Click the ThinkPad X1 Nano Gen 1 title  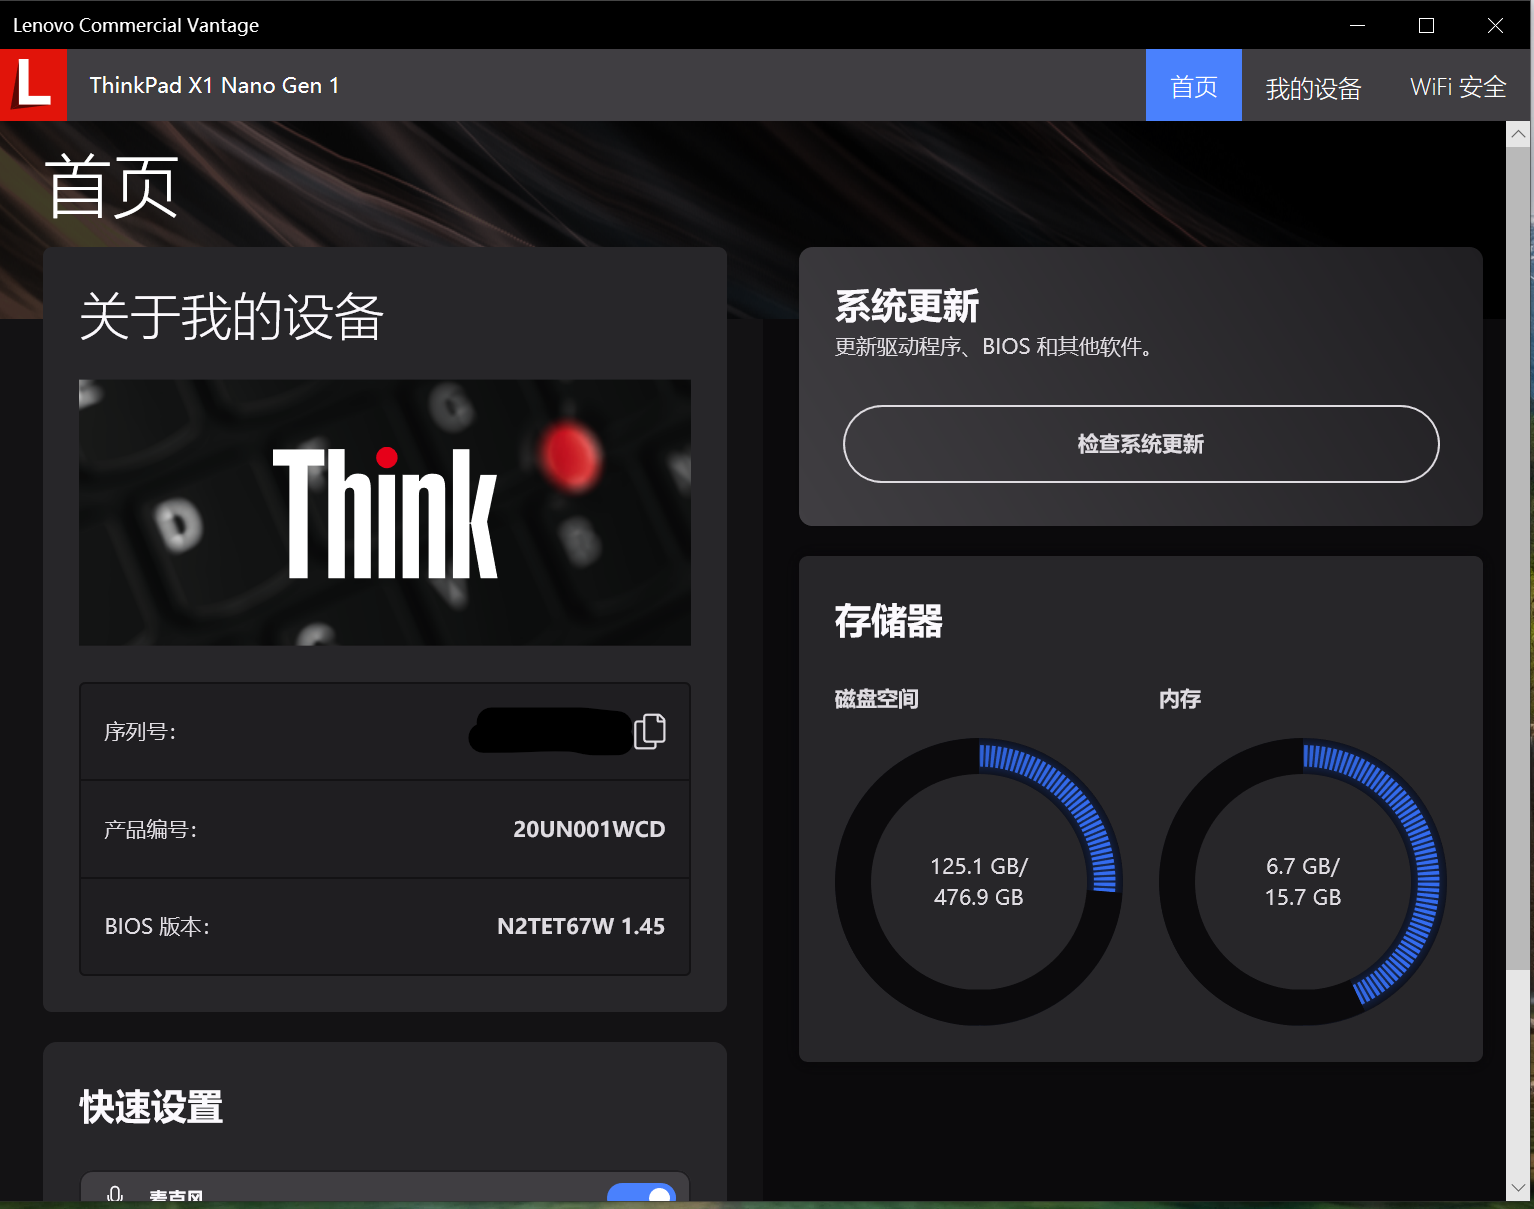[214, 85]
